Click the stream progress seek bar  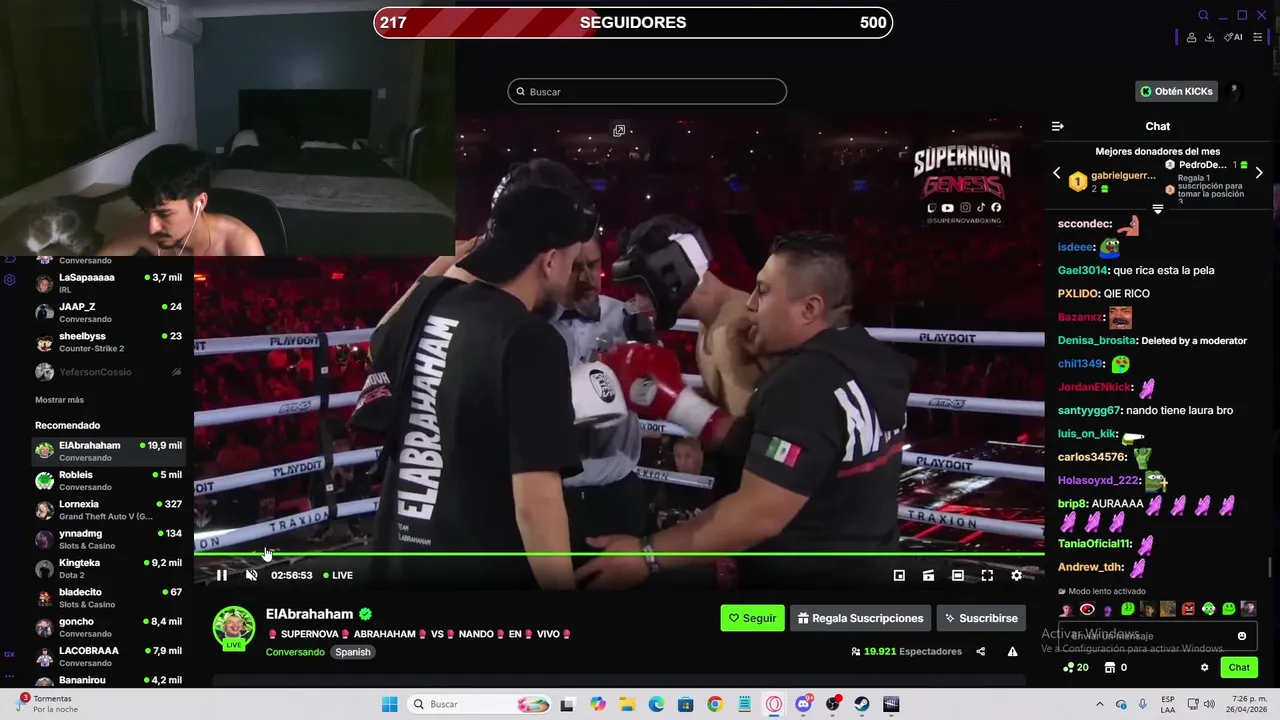click(619, 554)
